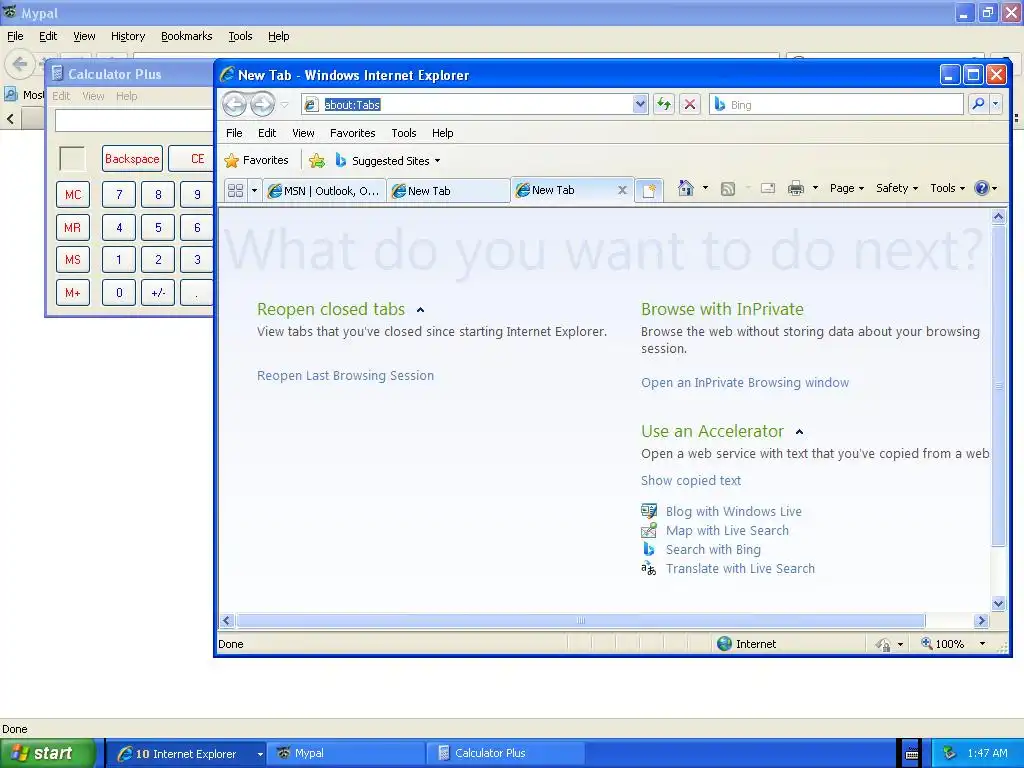Open Suggested Sites dropdown

coord(438,161)
